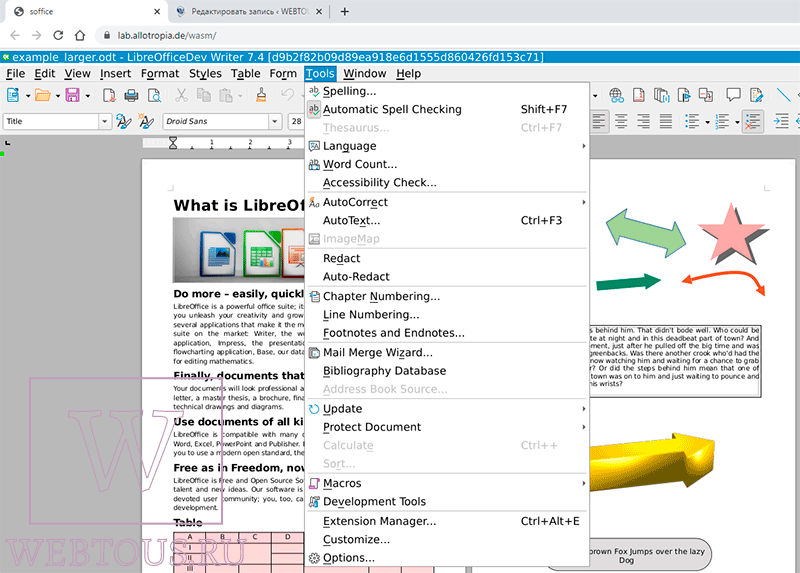This screenshot has width=800, height=573.
Task: Click the Center alignment icon
Action: click(x=621, y=121)
